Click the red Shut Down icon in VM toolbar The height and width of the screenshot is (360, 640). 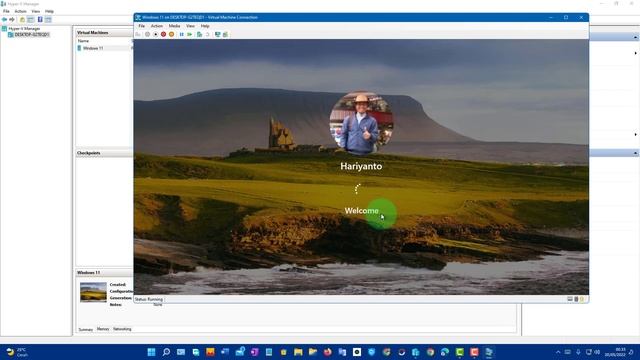pos(163,35)
